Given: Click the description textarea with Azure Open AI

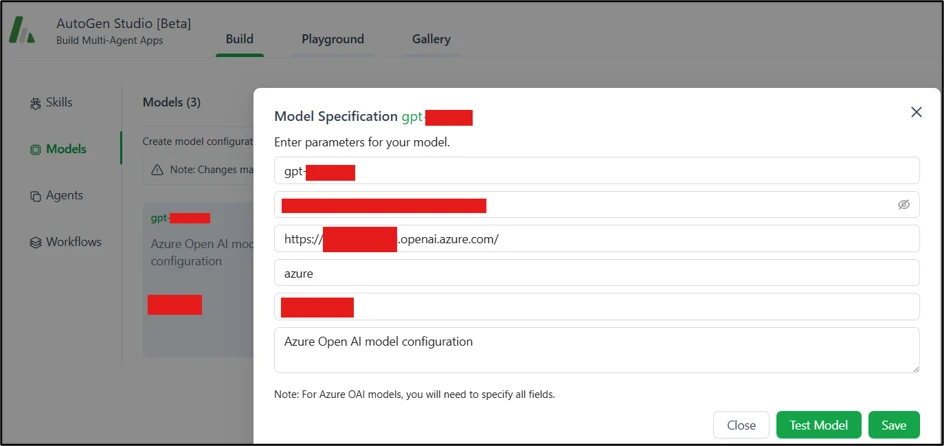Looking at the screenshot, I should [597, 350].
